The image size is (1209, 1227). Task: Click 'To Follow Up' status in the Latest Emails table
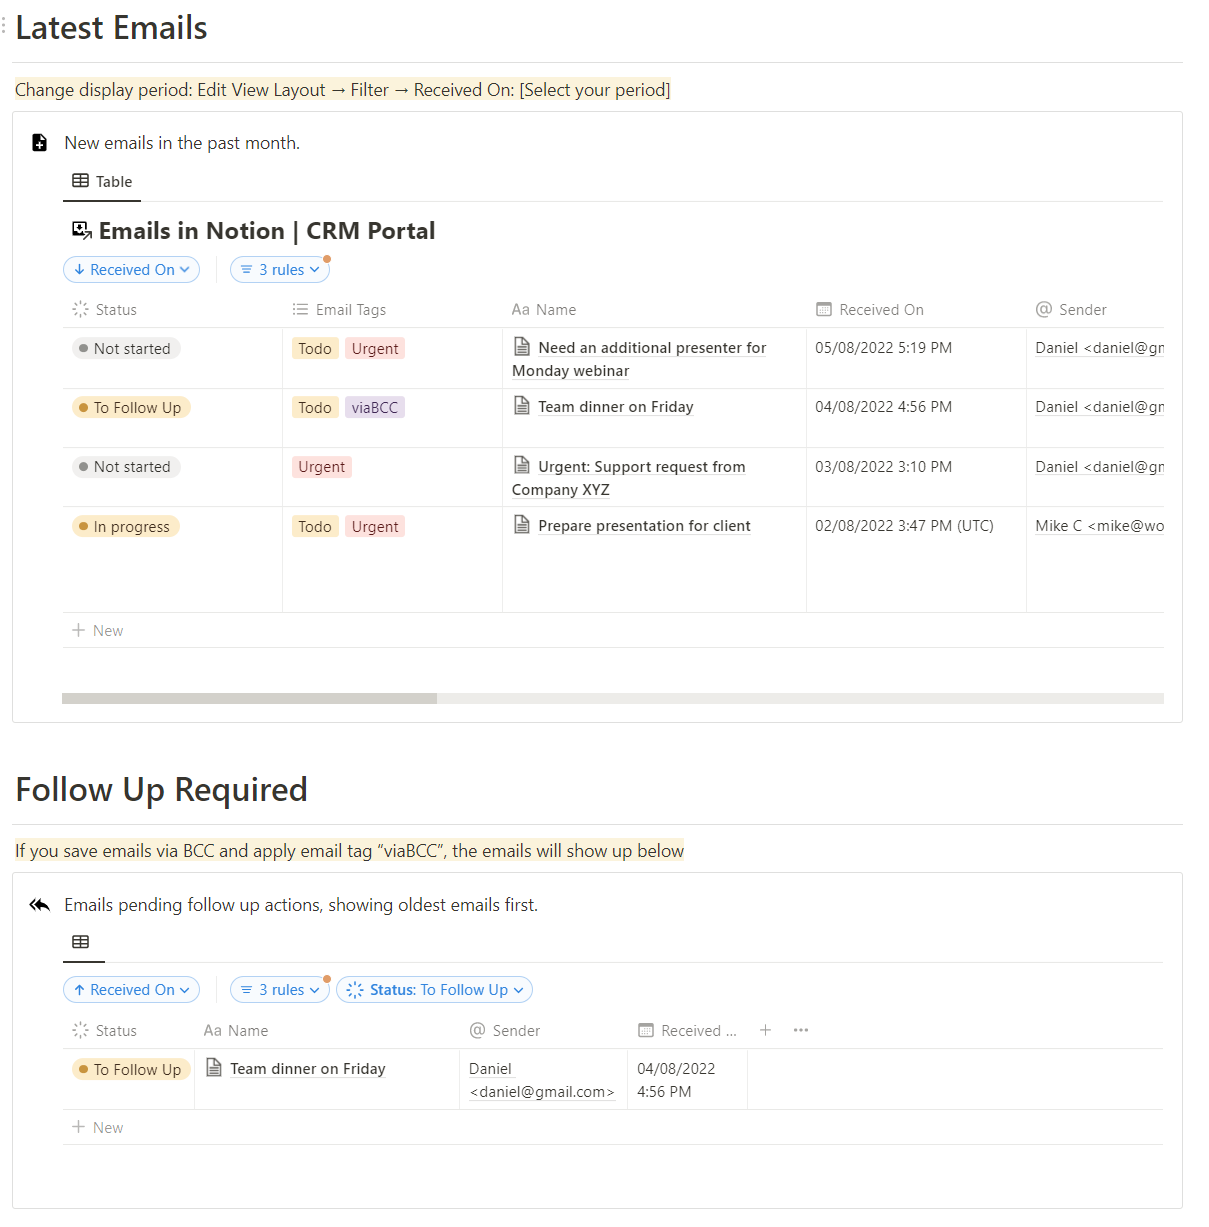pos(131,408)
